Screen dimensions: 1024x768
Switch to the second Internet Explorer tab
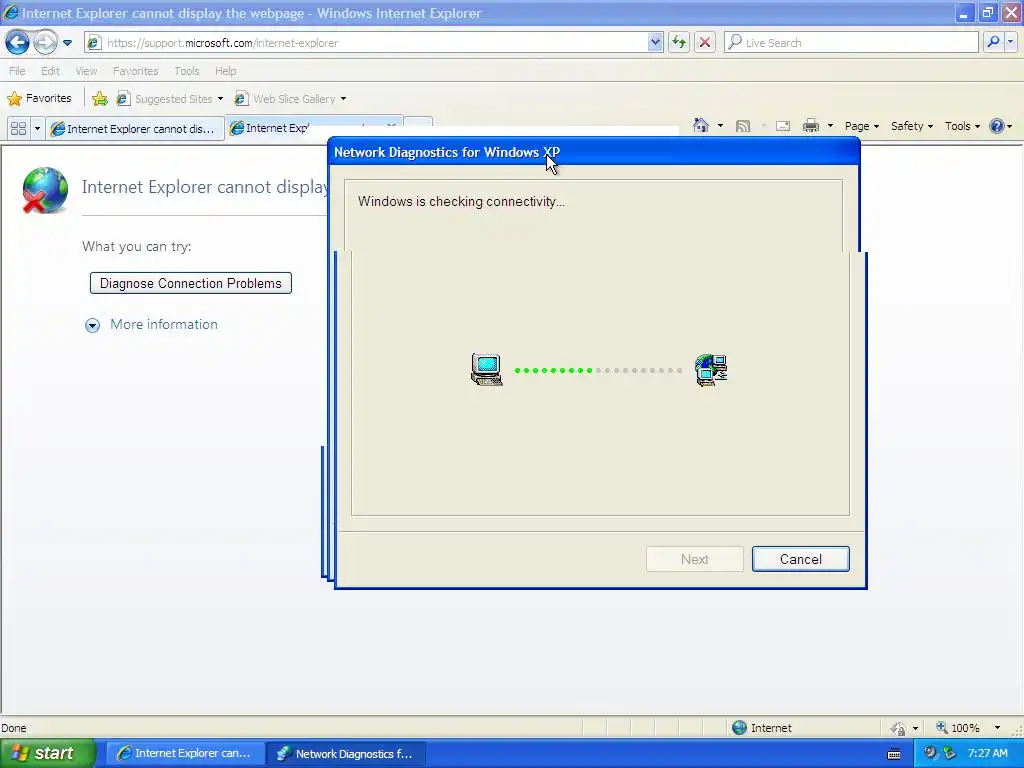pyautogui.click(x=274, y=128)
